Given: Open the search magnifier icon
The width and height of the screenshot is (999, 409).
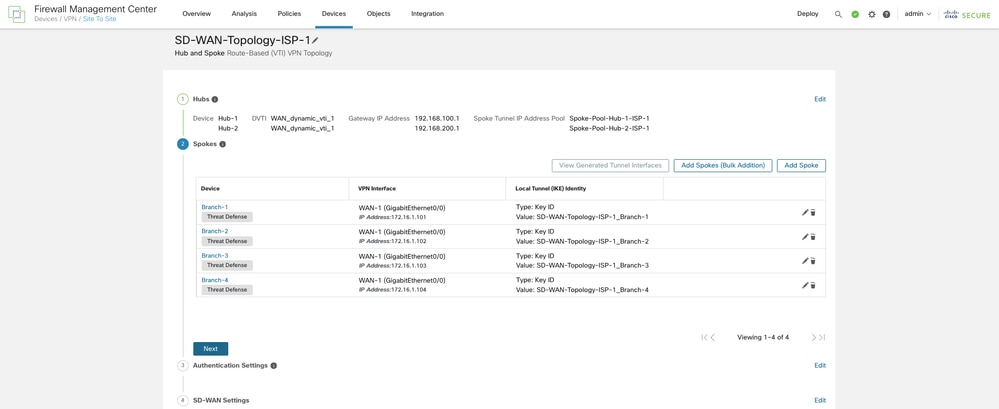Looking at the screenshot, I should click(838, 14).
